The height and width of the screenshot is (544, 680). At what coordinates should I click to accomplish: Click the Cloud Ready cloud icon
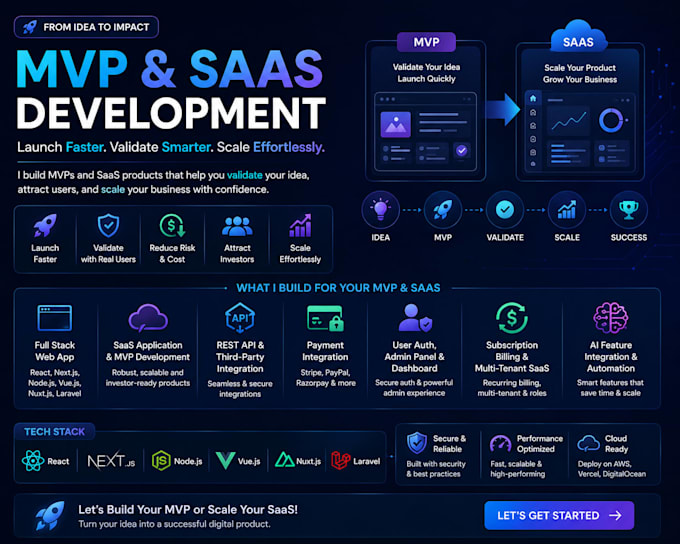588,444
